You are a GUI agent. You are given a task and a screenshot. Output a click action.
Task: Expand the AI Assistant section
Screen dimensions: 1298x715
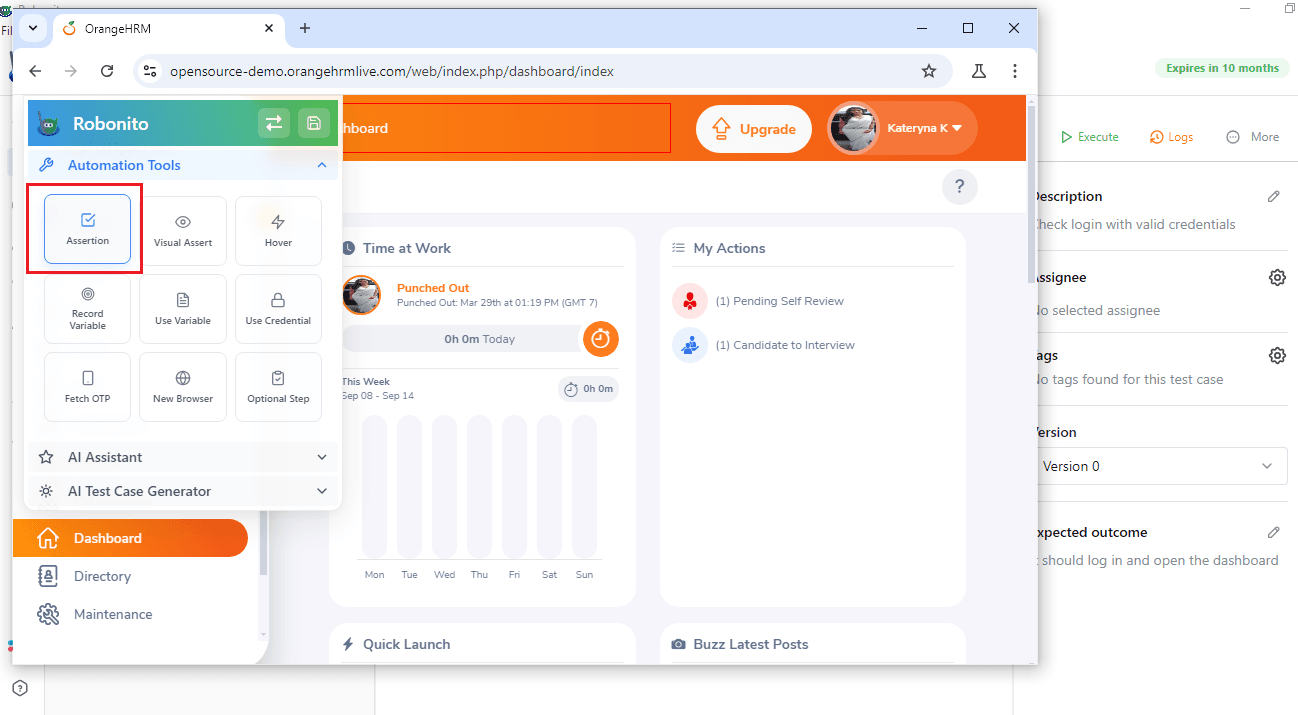(183, 457)
